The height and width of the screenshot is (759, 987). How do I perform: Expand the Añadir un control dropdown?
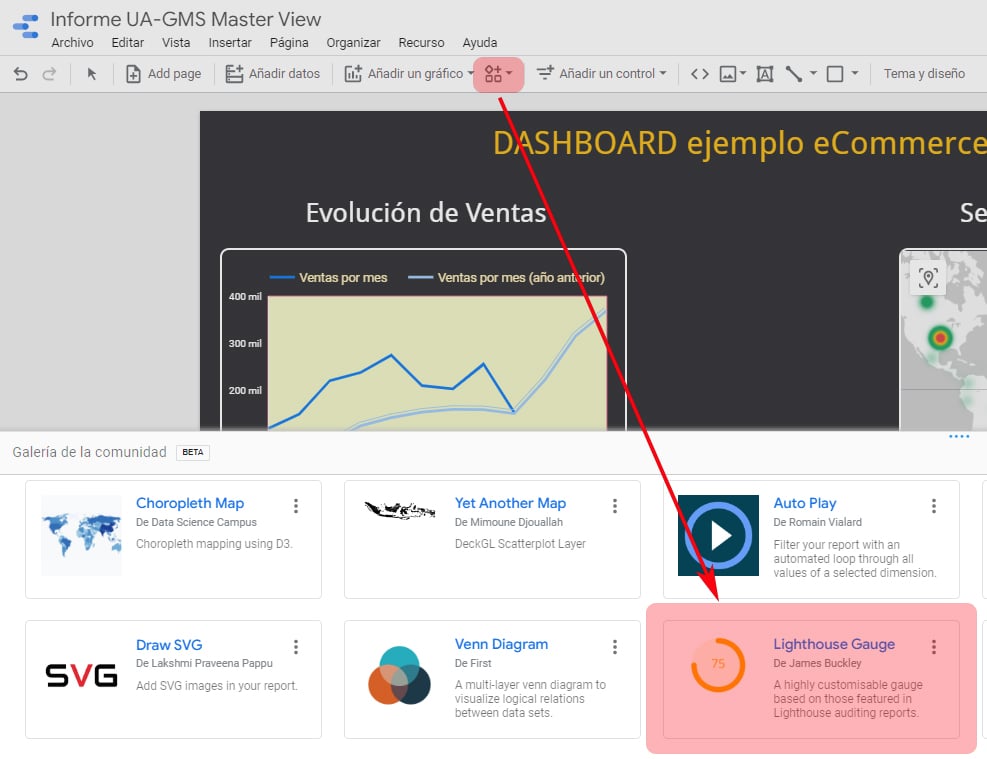point(663,74)
